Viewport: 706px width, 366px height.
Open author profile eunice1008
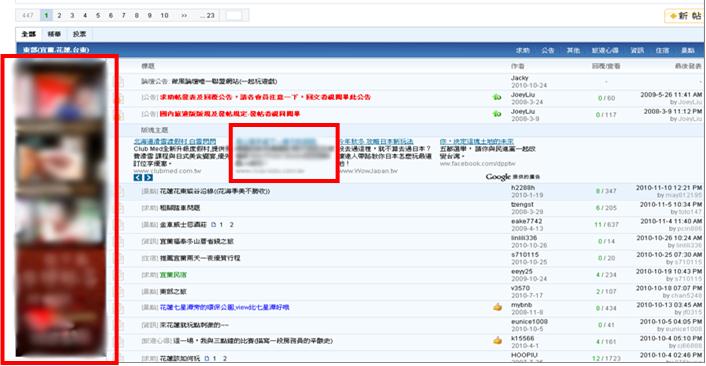tap(529, 321)
